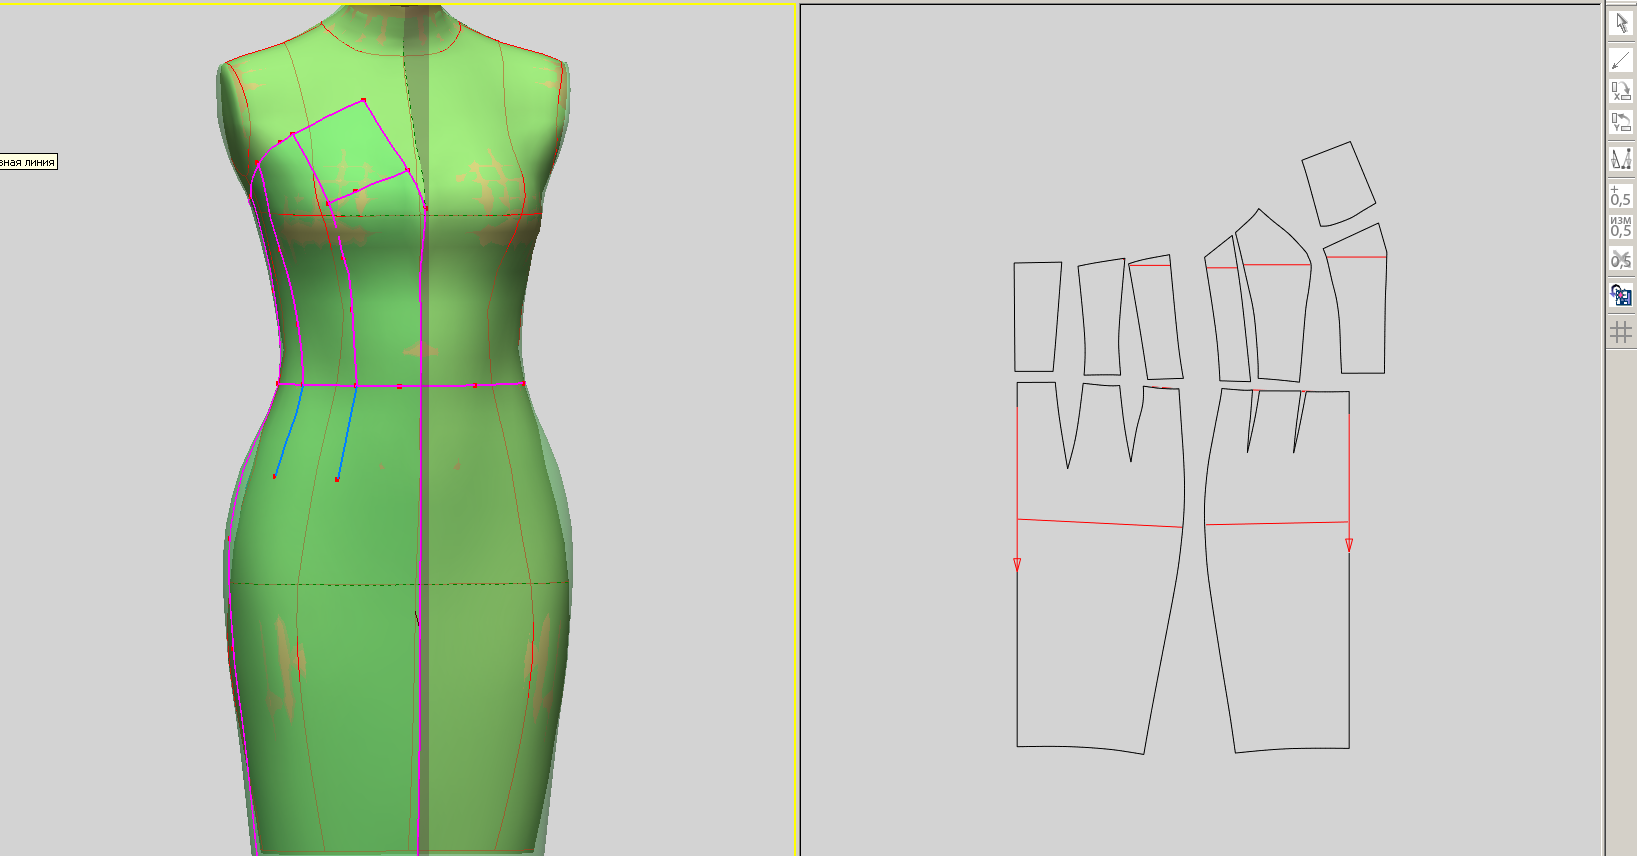Click the add 0,5 allowance icon

click(x=1621, y=195)
